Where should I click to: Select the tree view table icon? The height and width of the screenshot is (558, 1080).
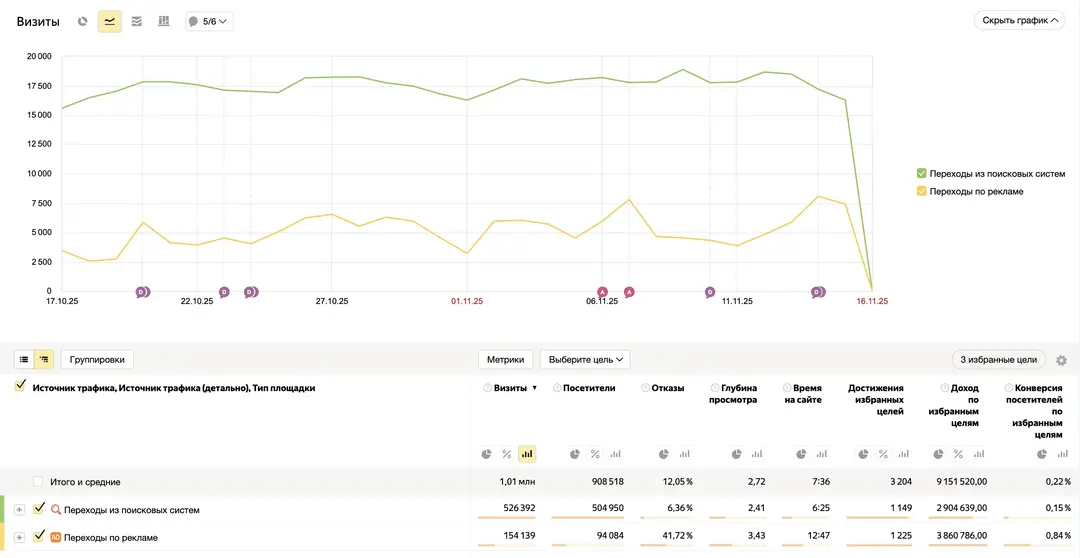pyautogui.click(x=44, y=359)
